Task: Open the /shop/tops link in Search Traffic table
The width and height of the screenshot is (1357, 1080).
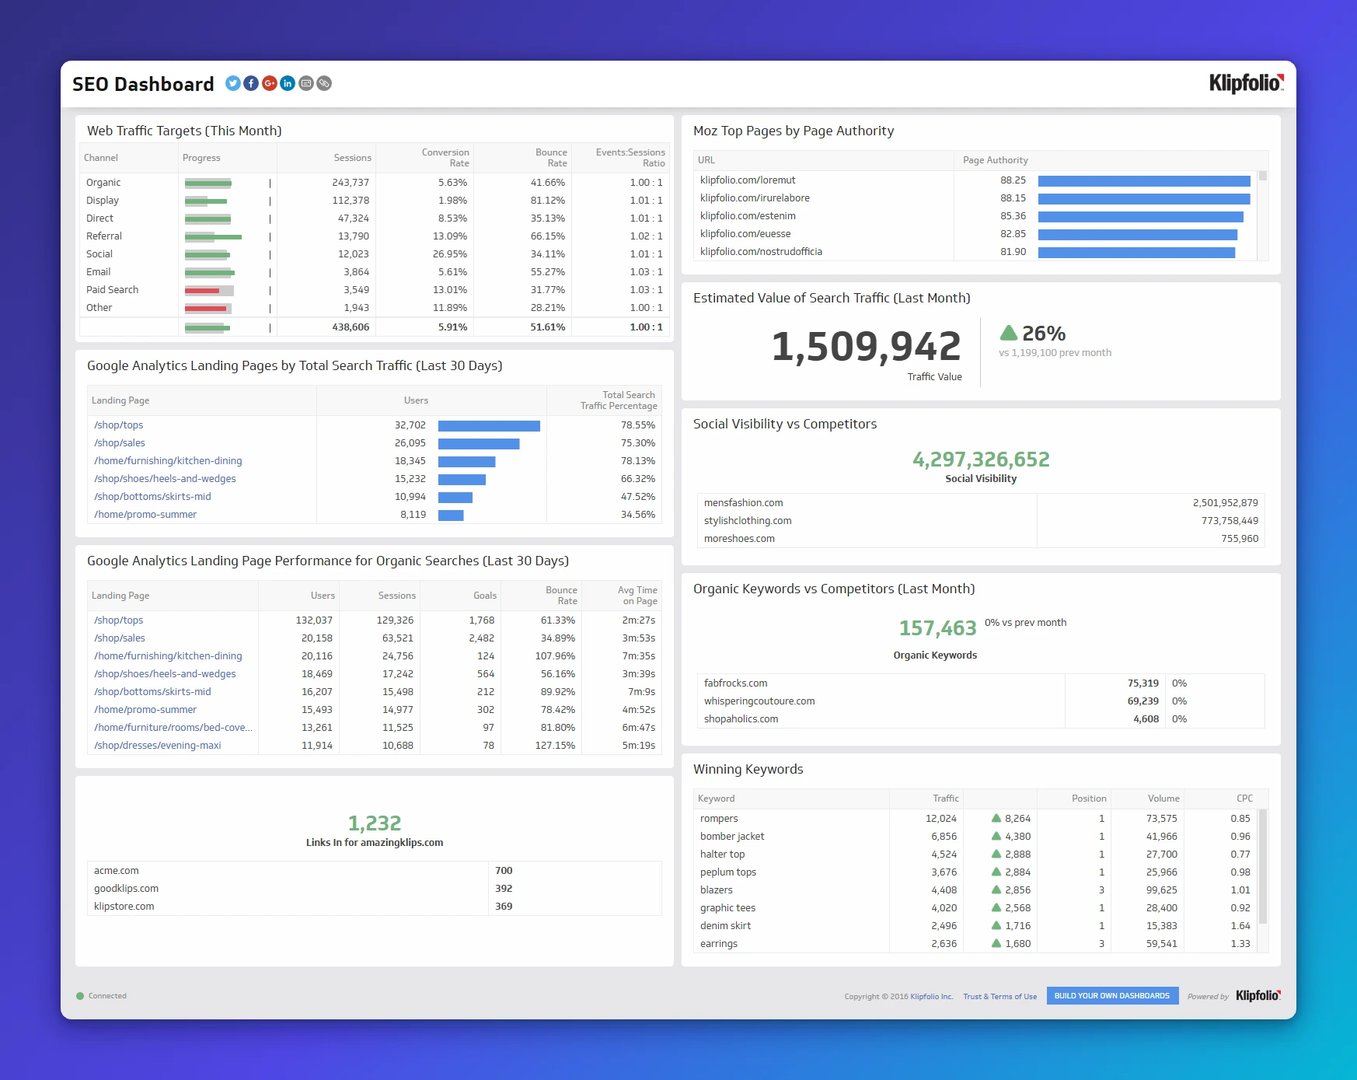Action: point(119,425)
